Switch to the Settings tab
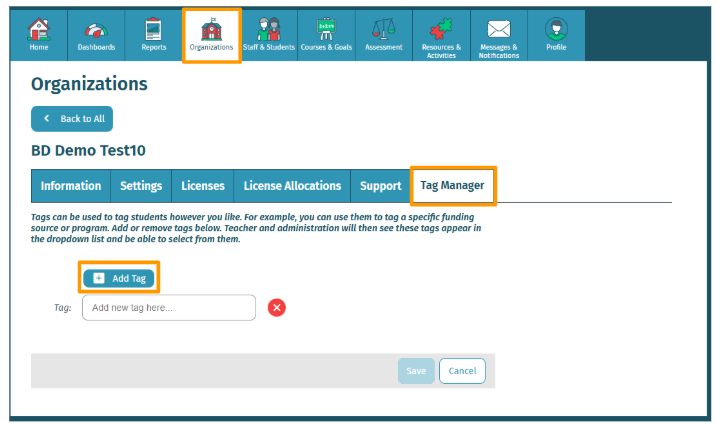Viewport: 716px width, 424px height. point(141,186)
